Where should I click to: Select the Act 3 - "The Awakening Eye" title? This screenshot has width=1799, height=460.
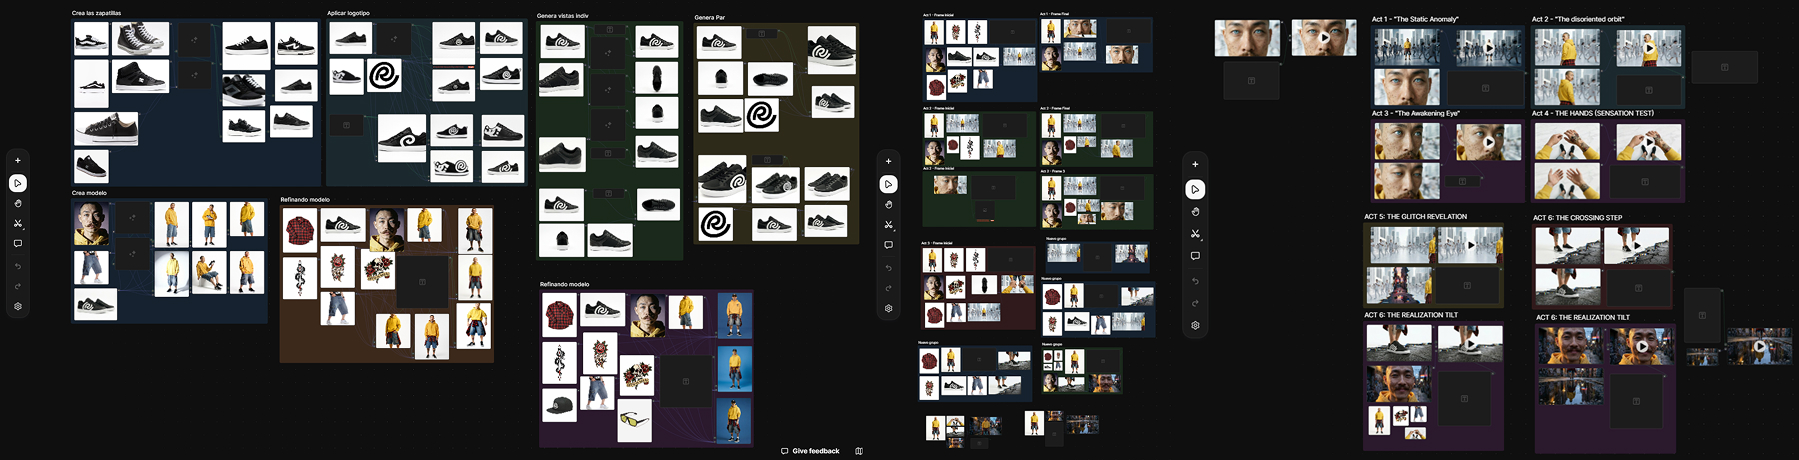pyautogui.click(x=1415, y=113)
